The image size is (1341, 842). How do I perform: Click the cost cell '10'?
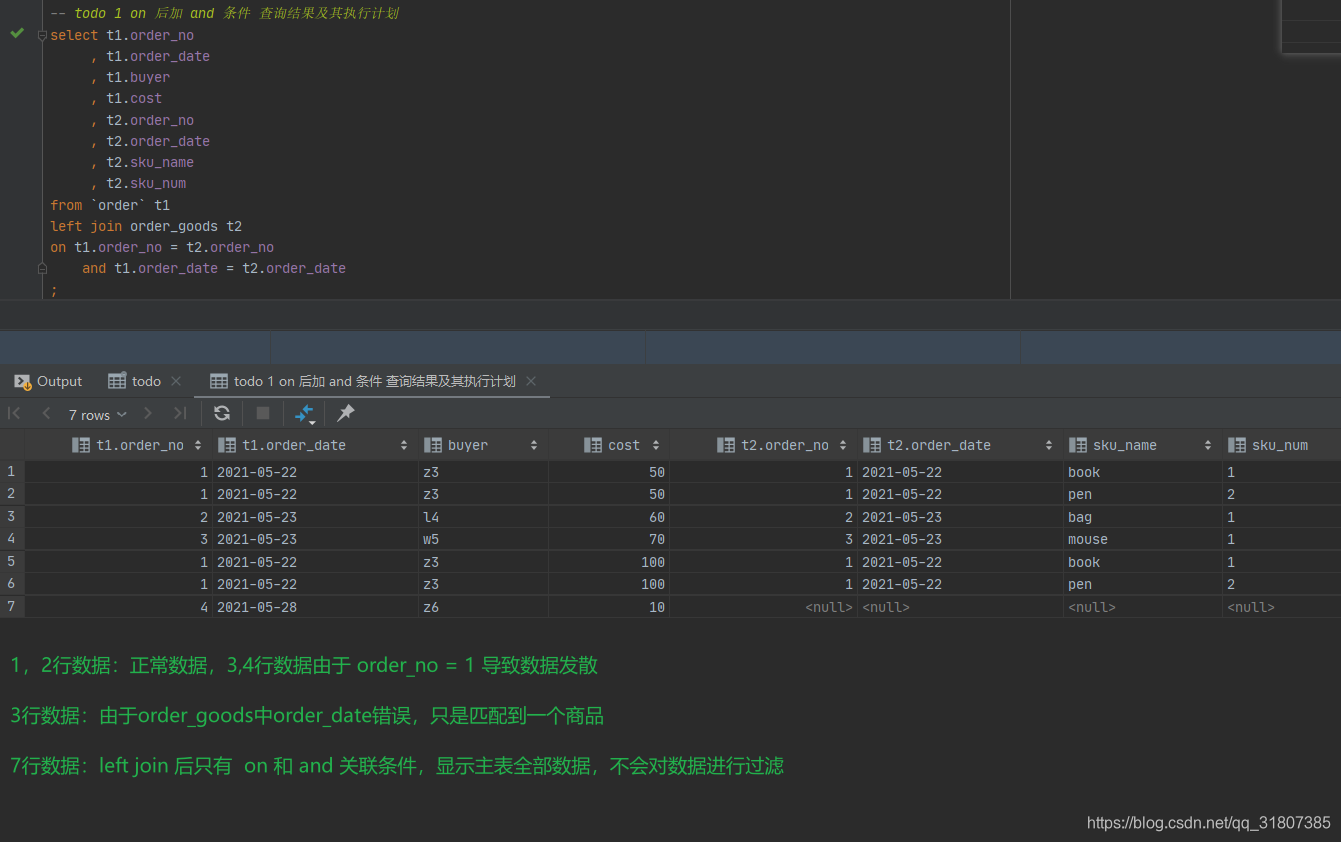click(x=608, y=607)
